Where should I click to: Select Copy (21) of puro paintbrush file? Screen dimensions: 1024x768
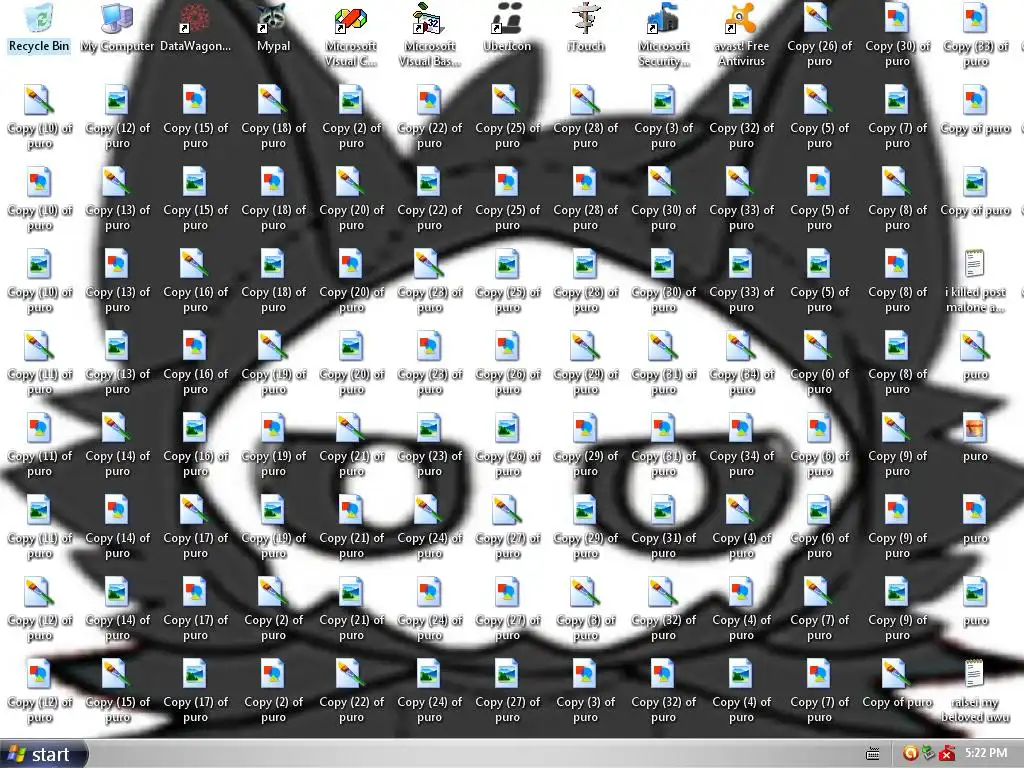(x=351, y=444)
